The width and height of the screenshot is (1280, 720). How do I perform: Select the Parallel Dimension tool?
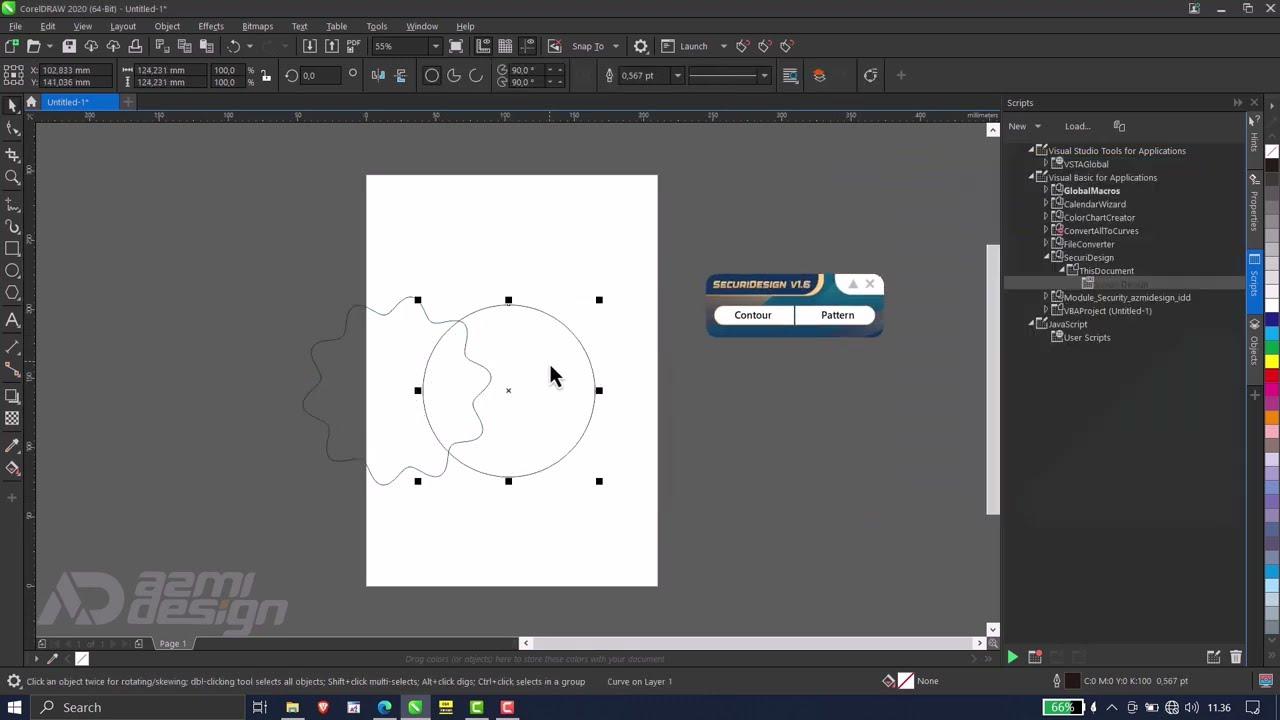coord(12,347)
